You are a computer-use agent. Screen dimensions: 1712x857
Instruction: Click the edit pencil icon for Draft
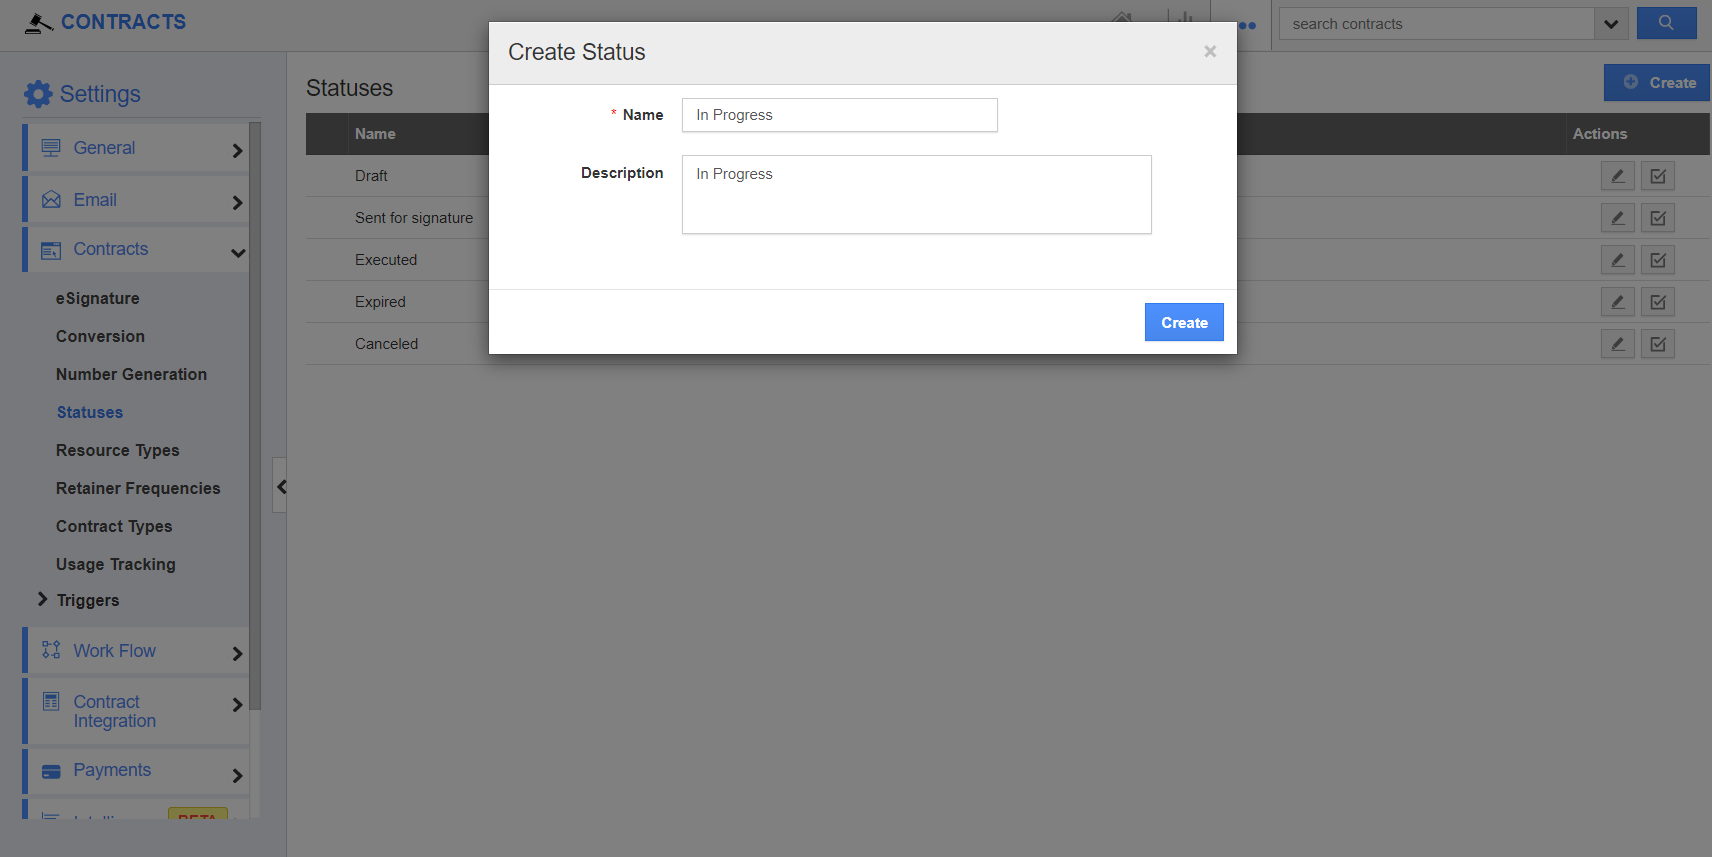coord(1617,176)
